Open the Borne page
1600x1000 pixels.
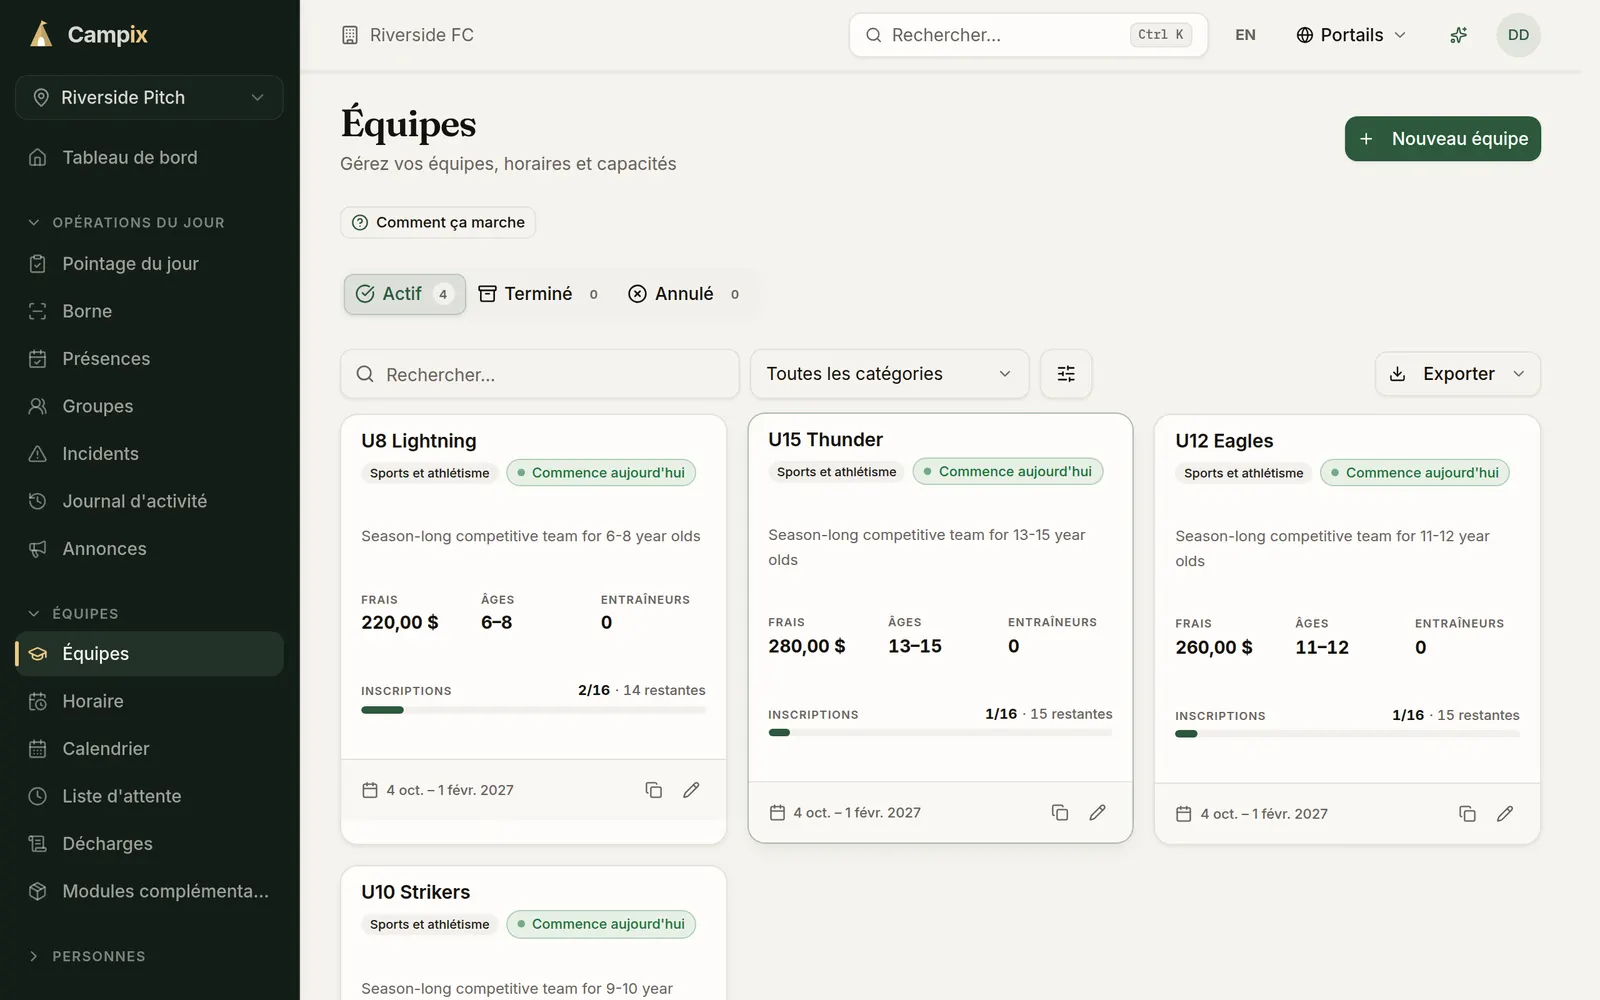(x=150, y=311)
